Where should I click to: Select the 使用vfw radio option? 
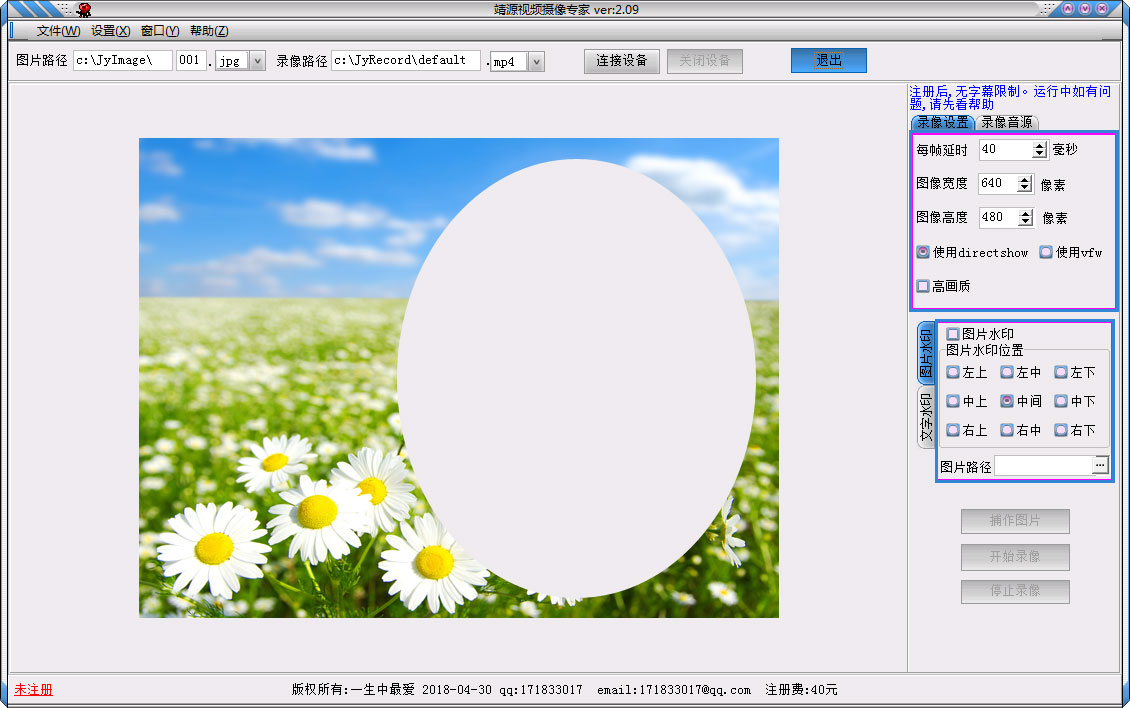point(1046,252)
